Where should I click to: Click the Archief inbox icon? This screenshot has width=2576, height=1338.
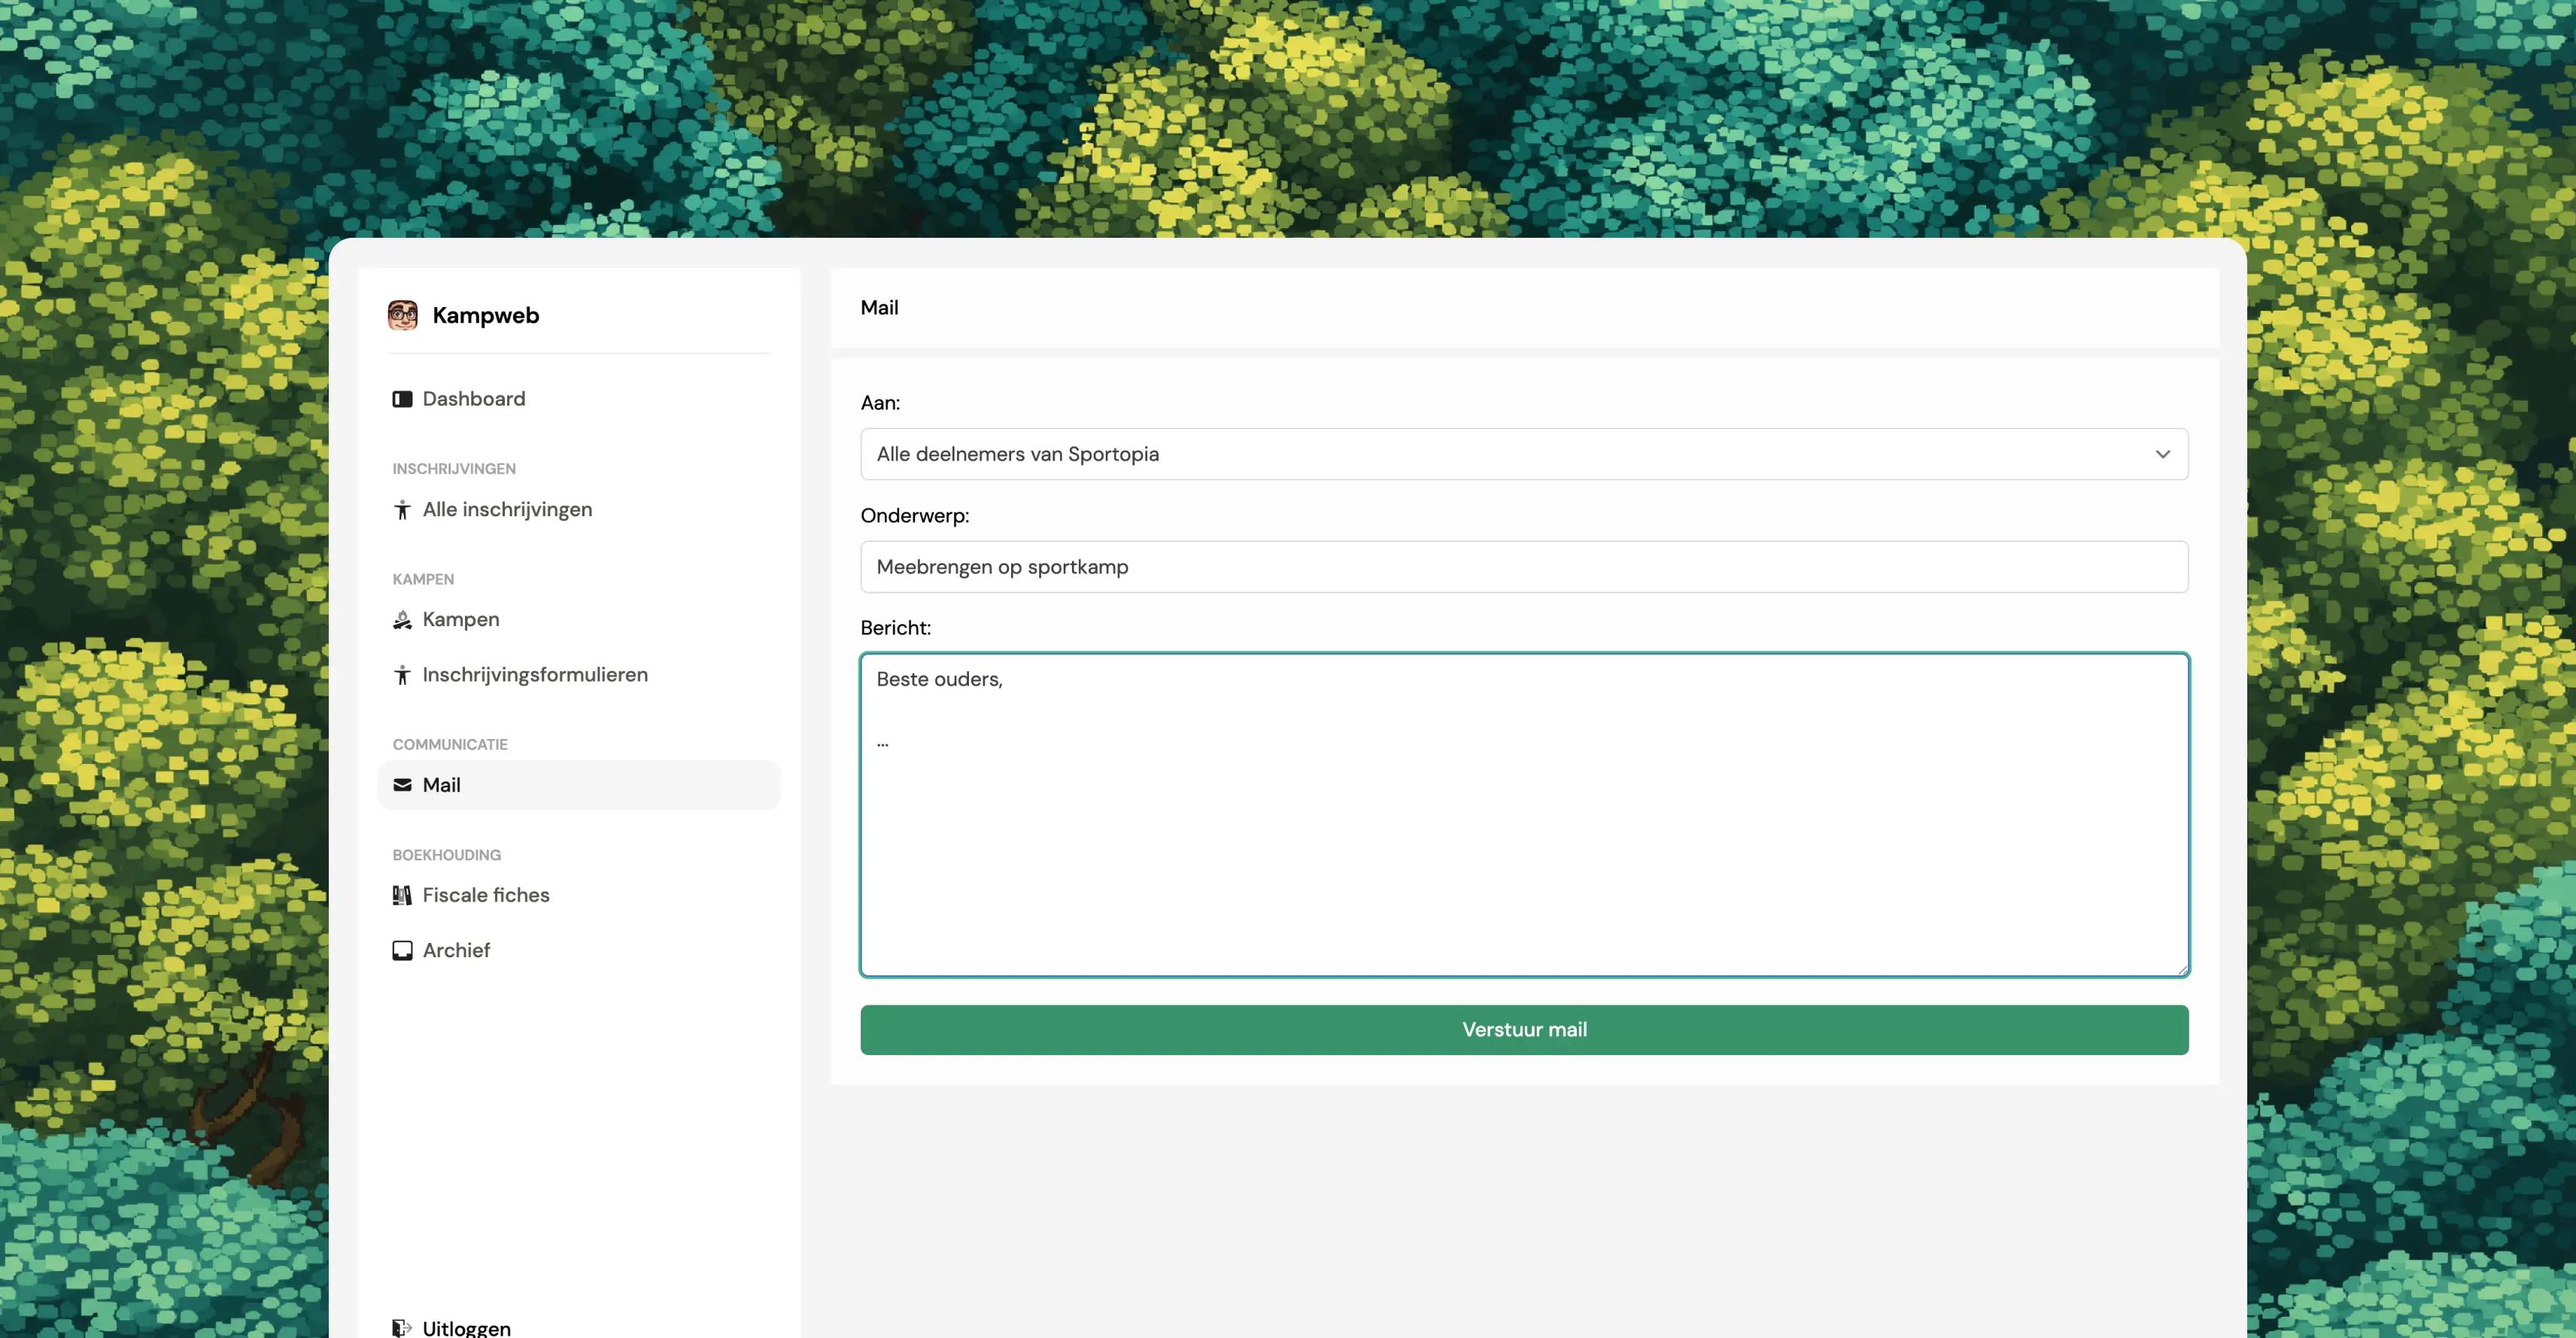402,950
